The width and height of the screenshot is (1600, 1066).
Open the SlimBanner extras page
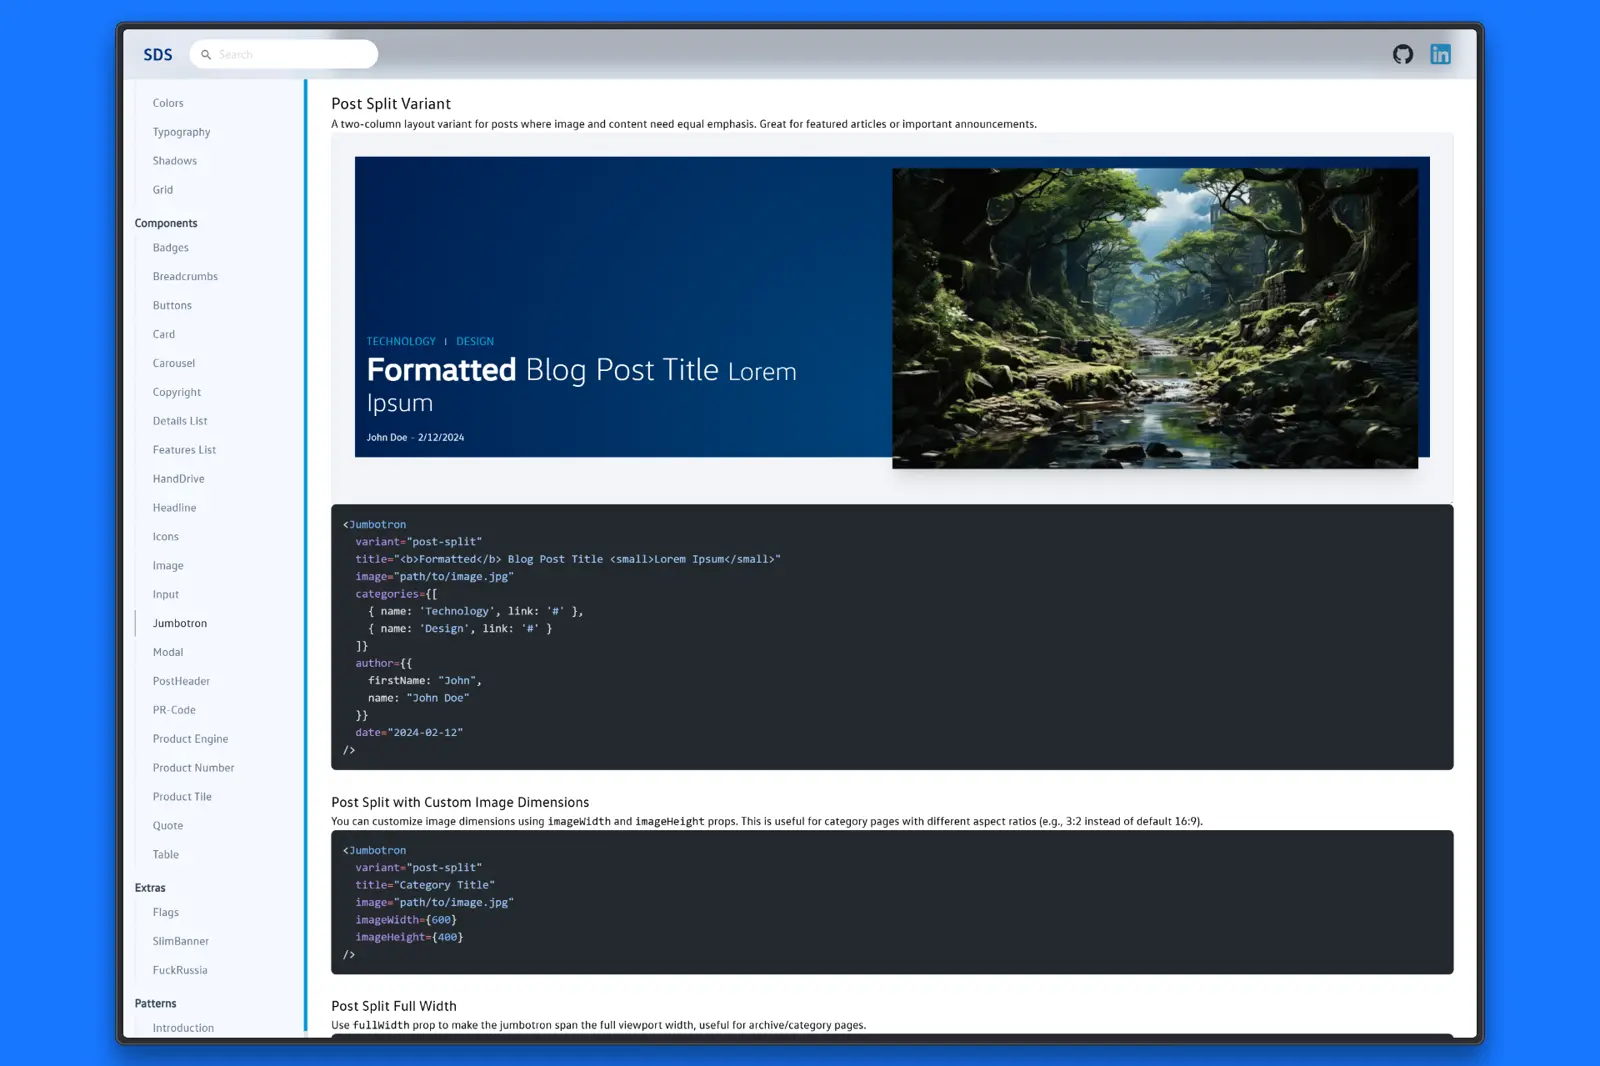coord(180,941)
